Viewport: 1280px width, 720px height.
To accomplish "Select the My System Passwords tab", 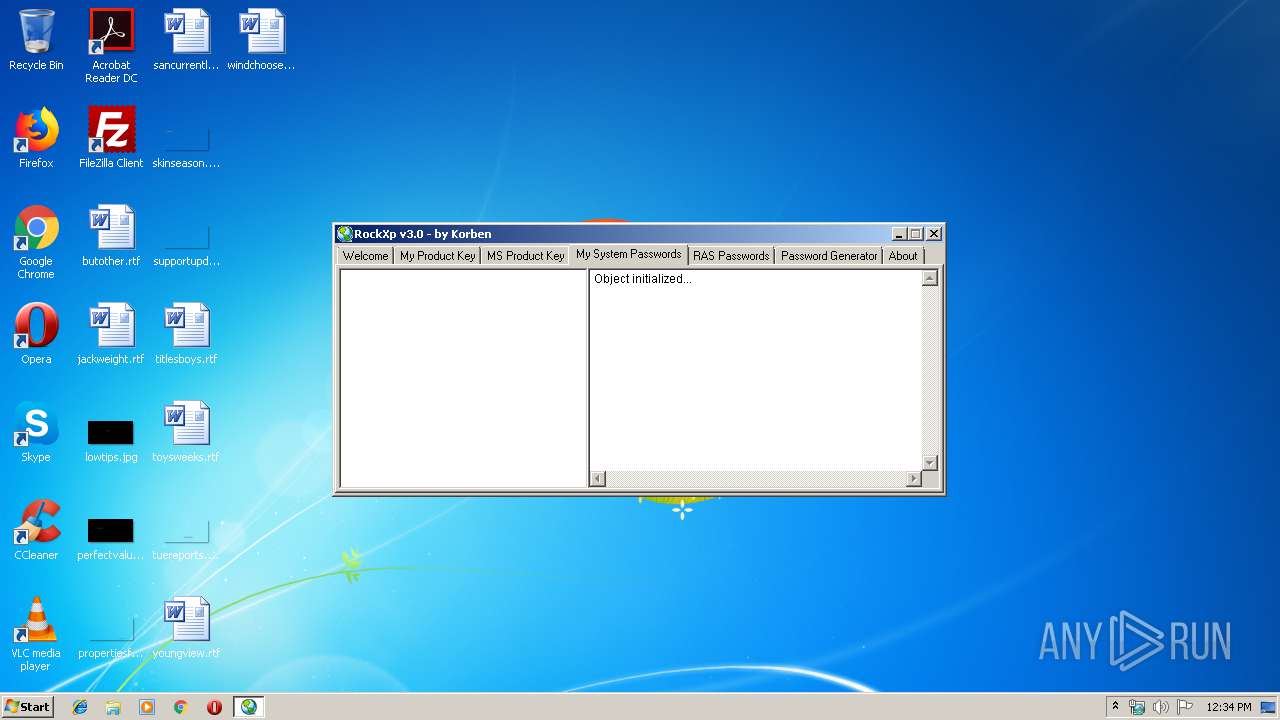I will tap(628, 255).
